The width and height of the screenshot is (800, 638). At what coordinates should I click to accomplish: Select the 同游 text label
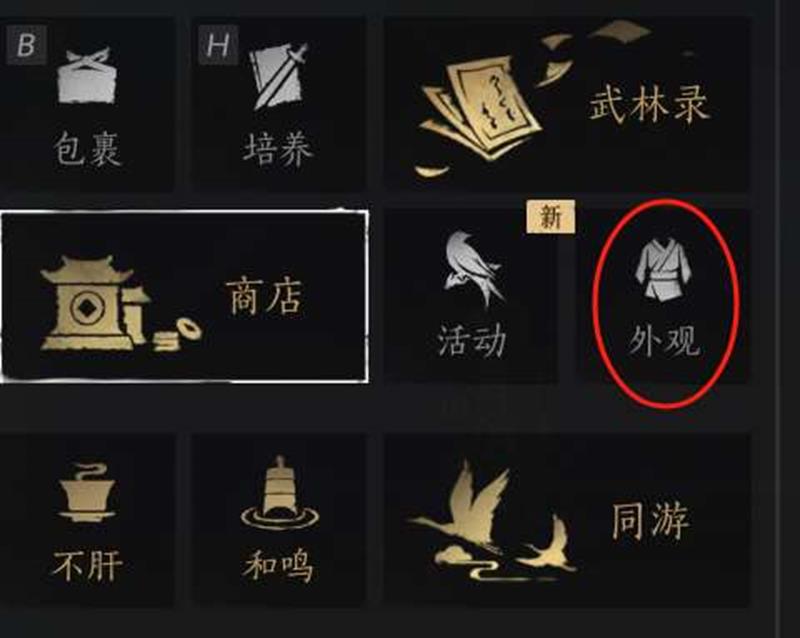point(650,521)
